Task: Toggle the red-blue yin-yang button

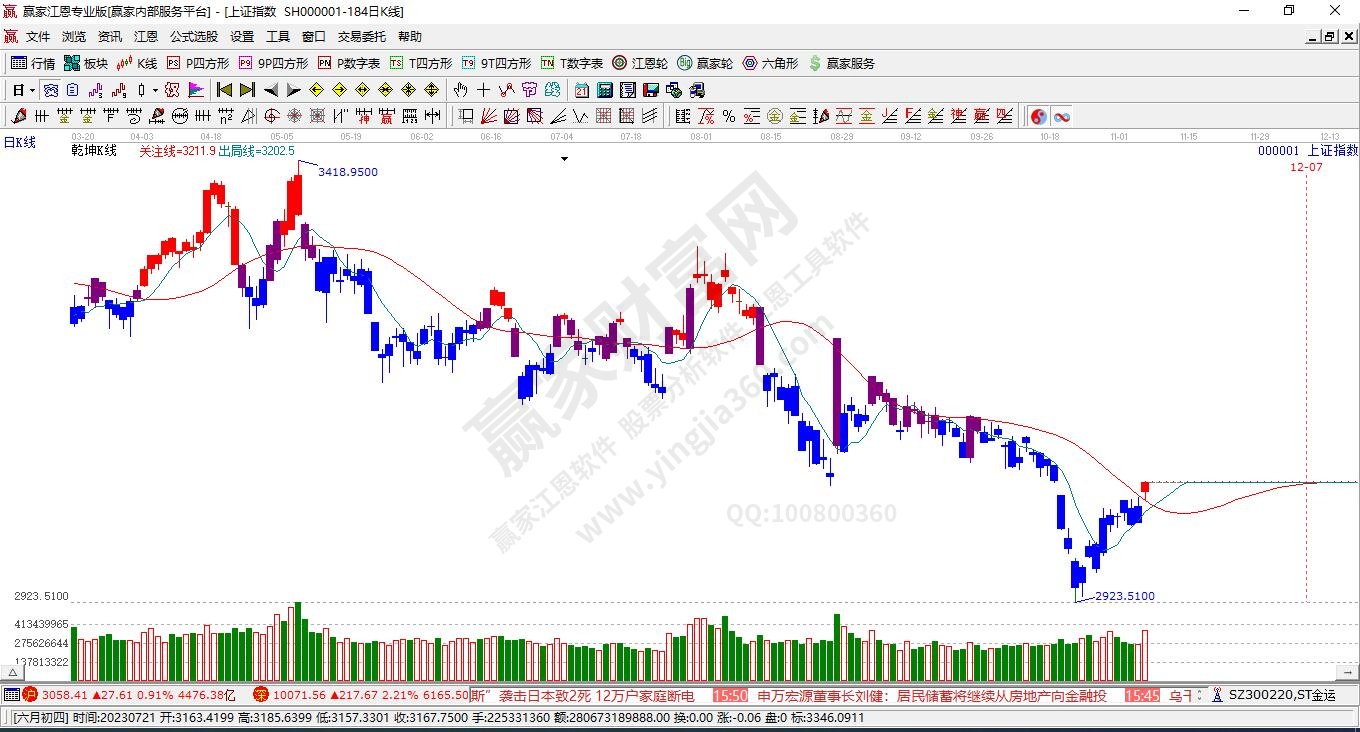Action: coord(1039,116)
